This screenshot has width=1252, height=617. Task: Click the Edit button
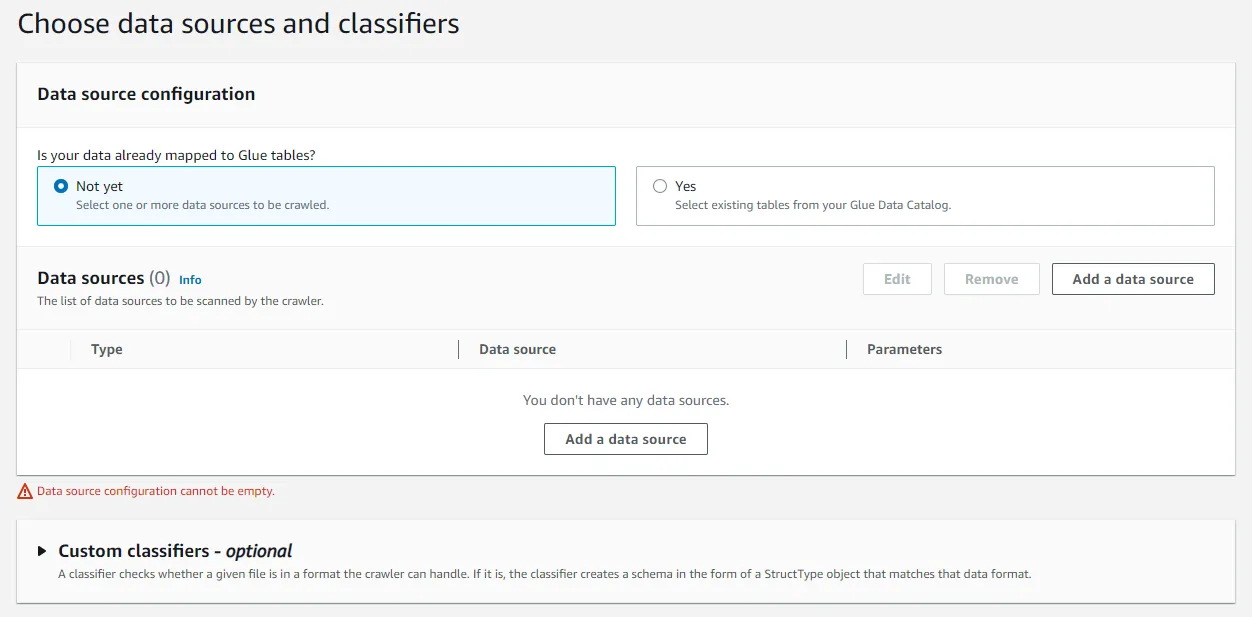pos(897,279)
